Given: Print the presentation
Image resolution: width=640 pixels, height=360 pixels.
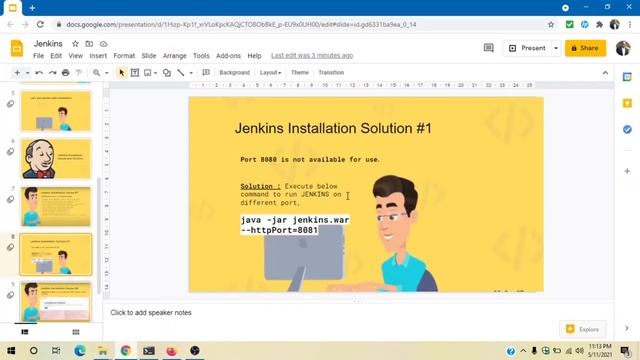Looking at the screenshot, I should tap(65, 73).
